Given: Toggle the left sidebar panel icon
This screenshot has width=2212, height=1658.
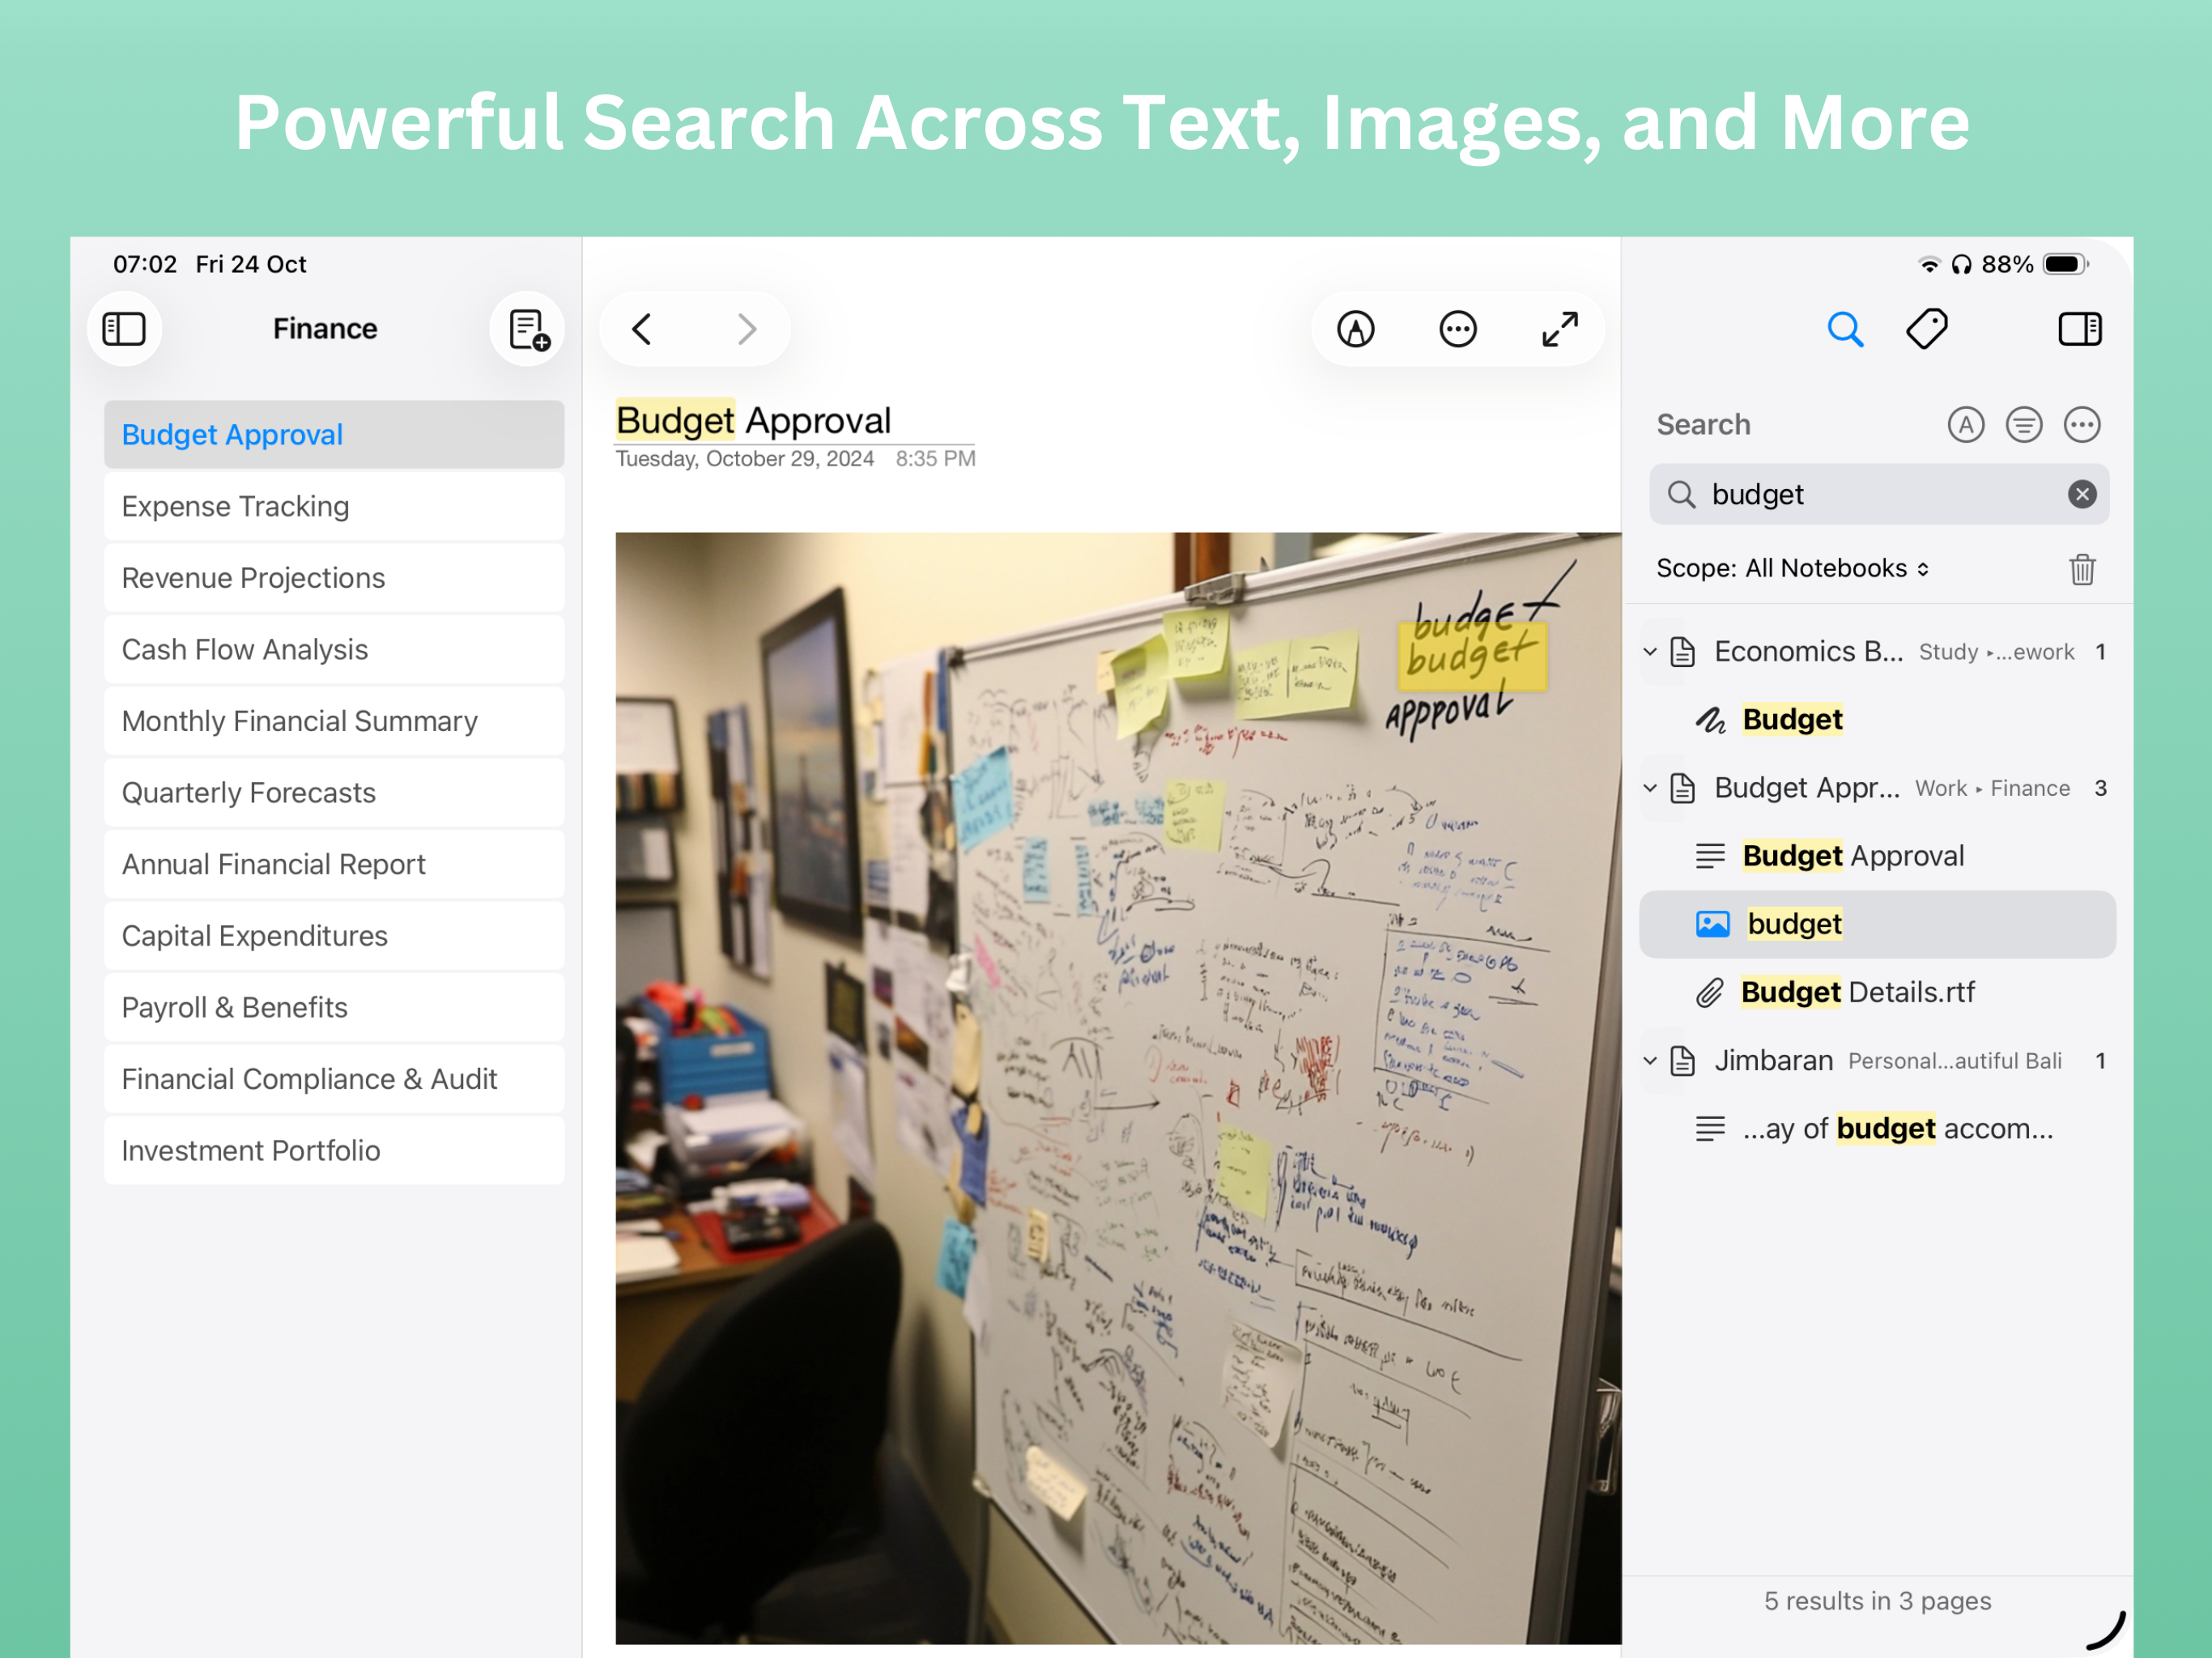Looking at the screenshot, I should pyautogui.click(x=124, y=329).
